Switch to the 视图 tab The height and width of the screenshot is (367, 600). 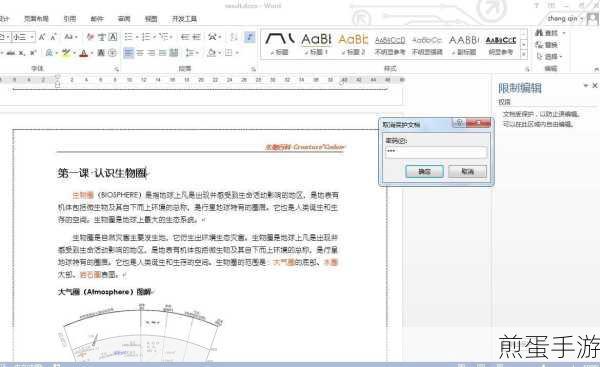click(151, 18)
